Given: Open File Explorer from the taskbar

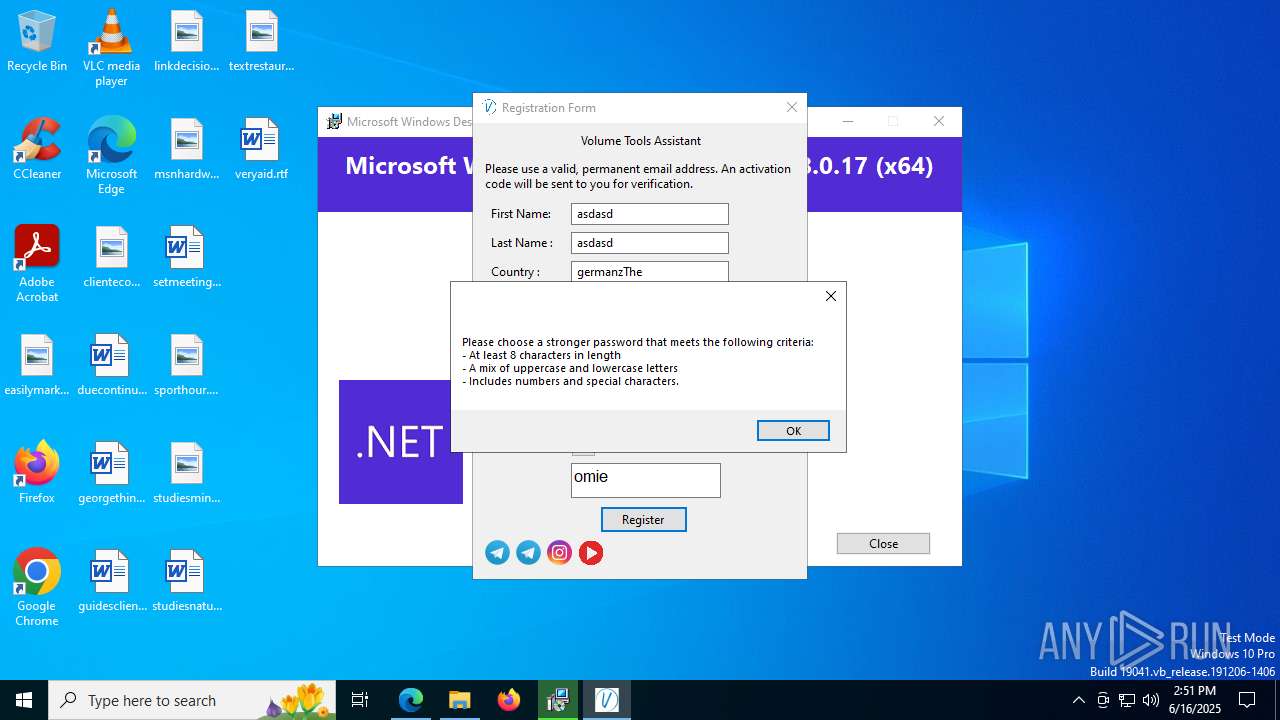Looking at the screenshot, I should click(459, 700).
